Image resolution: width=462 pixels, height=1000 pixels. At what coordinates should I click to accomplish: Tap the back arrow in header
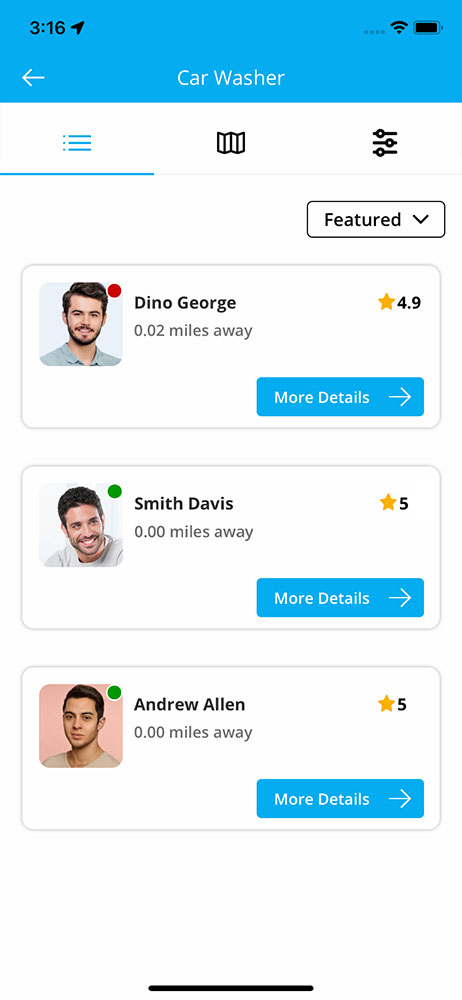pyautogui.click(x=33, y=78)
